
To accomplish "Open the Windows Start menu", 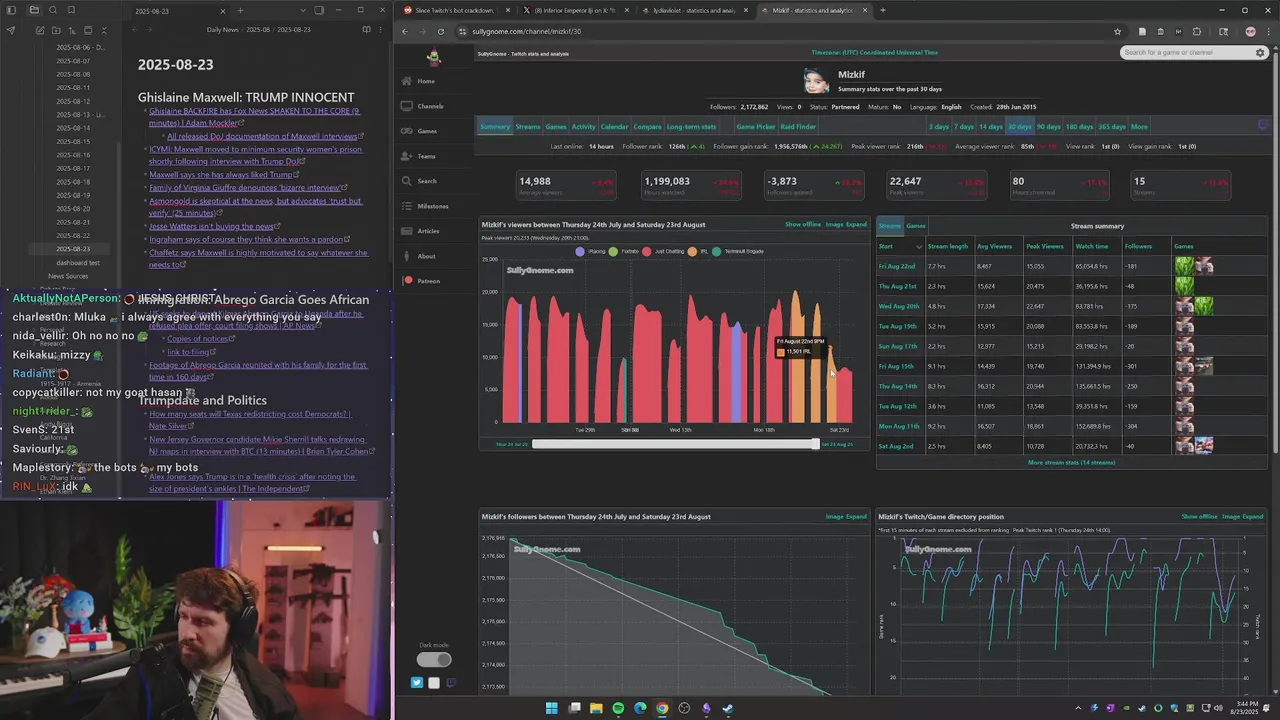I will click(551, 708).
